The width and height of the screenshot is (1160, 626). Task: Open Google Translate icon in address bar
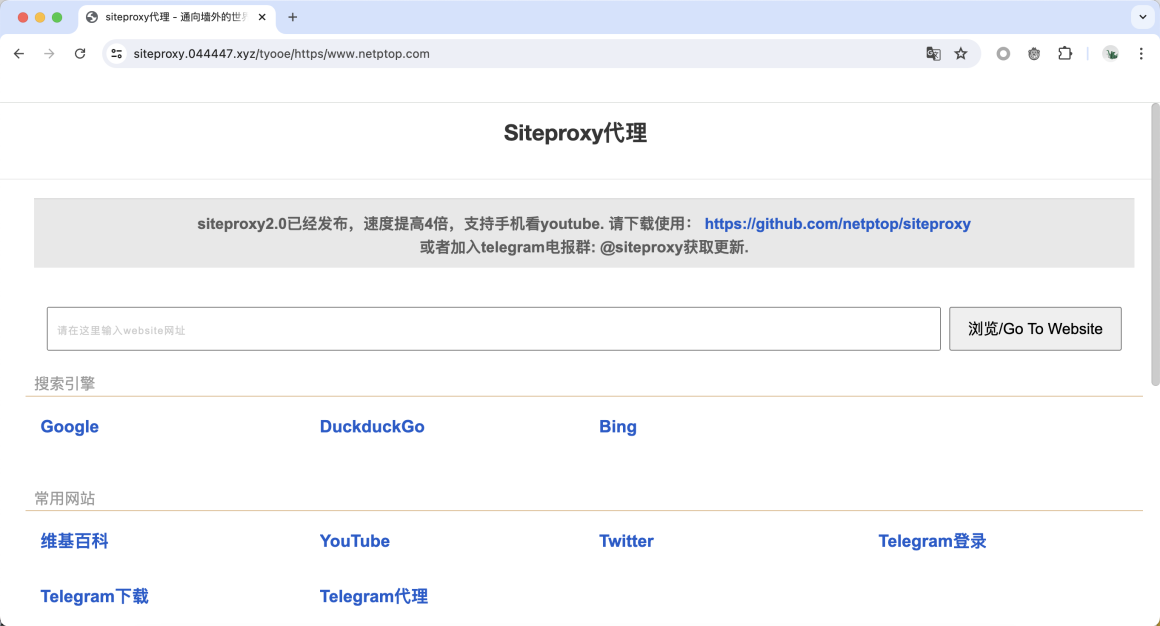[x=933, y=53]
